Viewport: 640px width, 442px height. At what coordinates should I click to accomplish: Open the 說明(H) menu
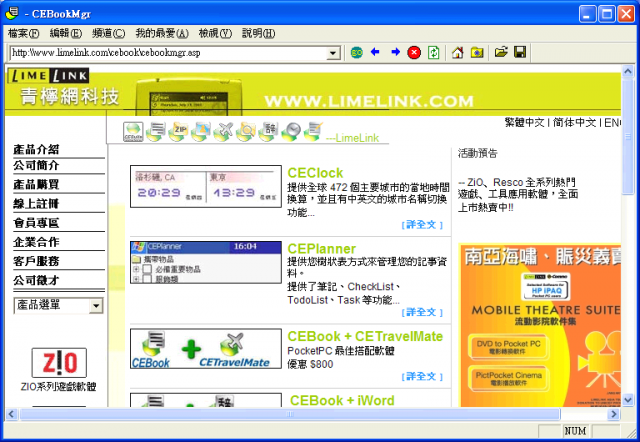258,33
